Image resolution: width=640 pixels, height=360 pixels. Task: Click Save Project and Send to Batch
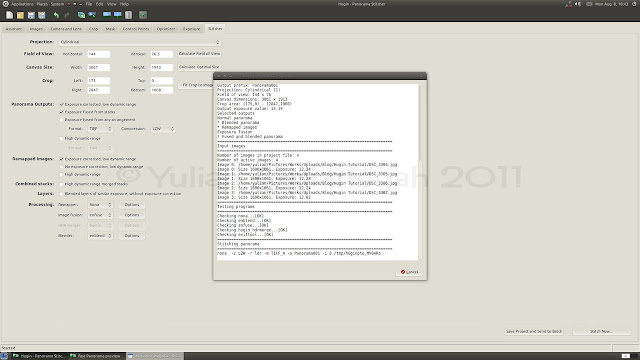(534, 331)
